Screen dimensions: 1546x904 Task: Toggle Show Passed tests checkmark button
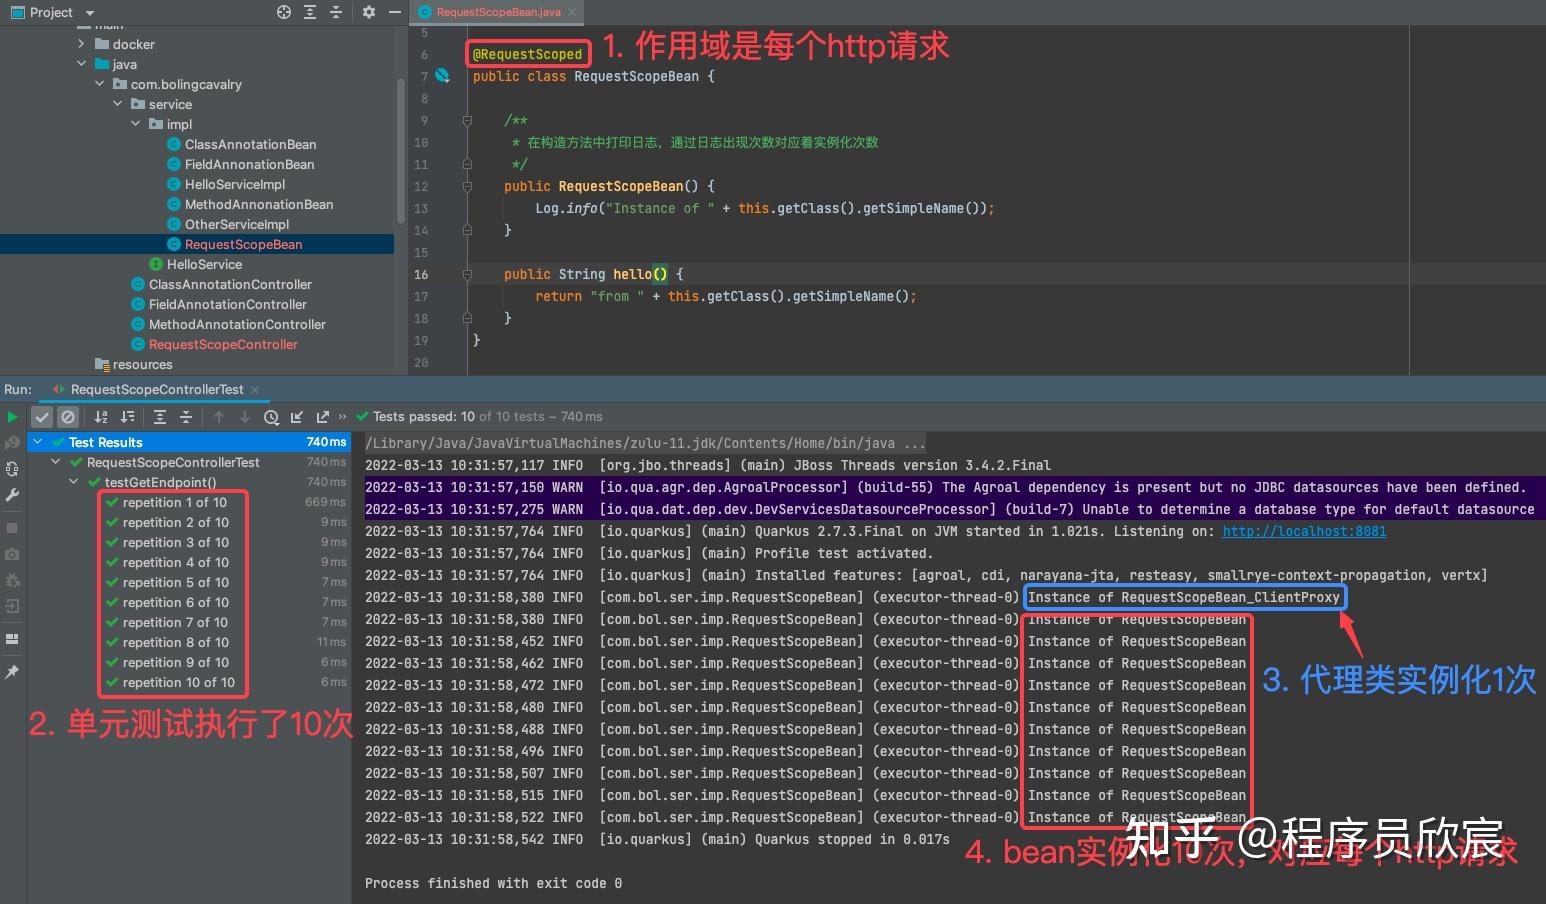point(42,417)
